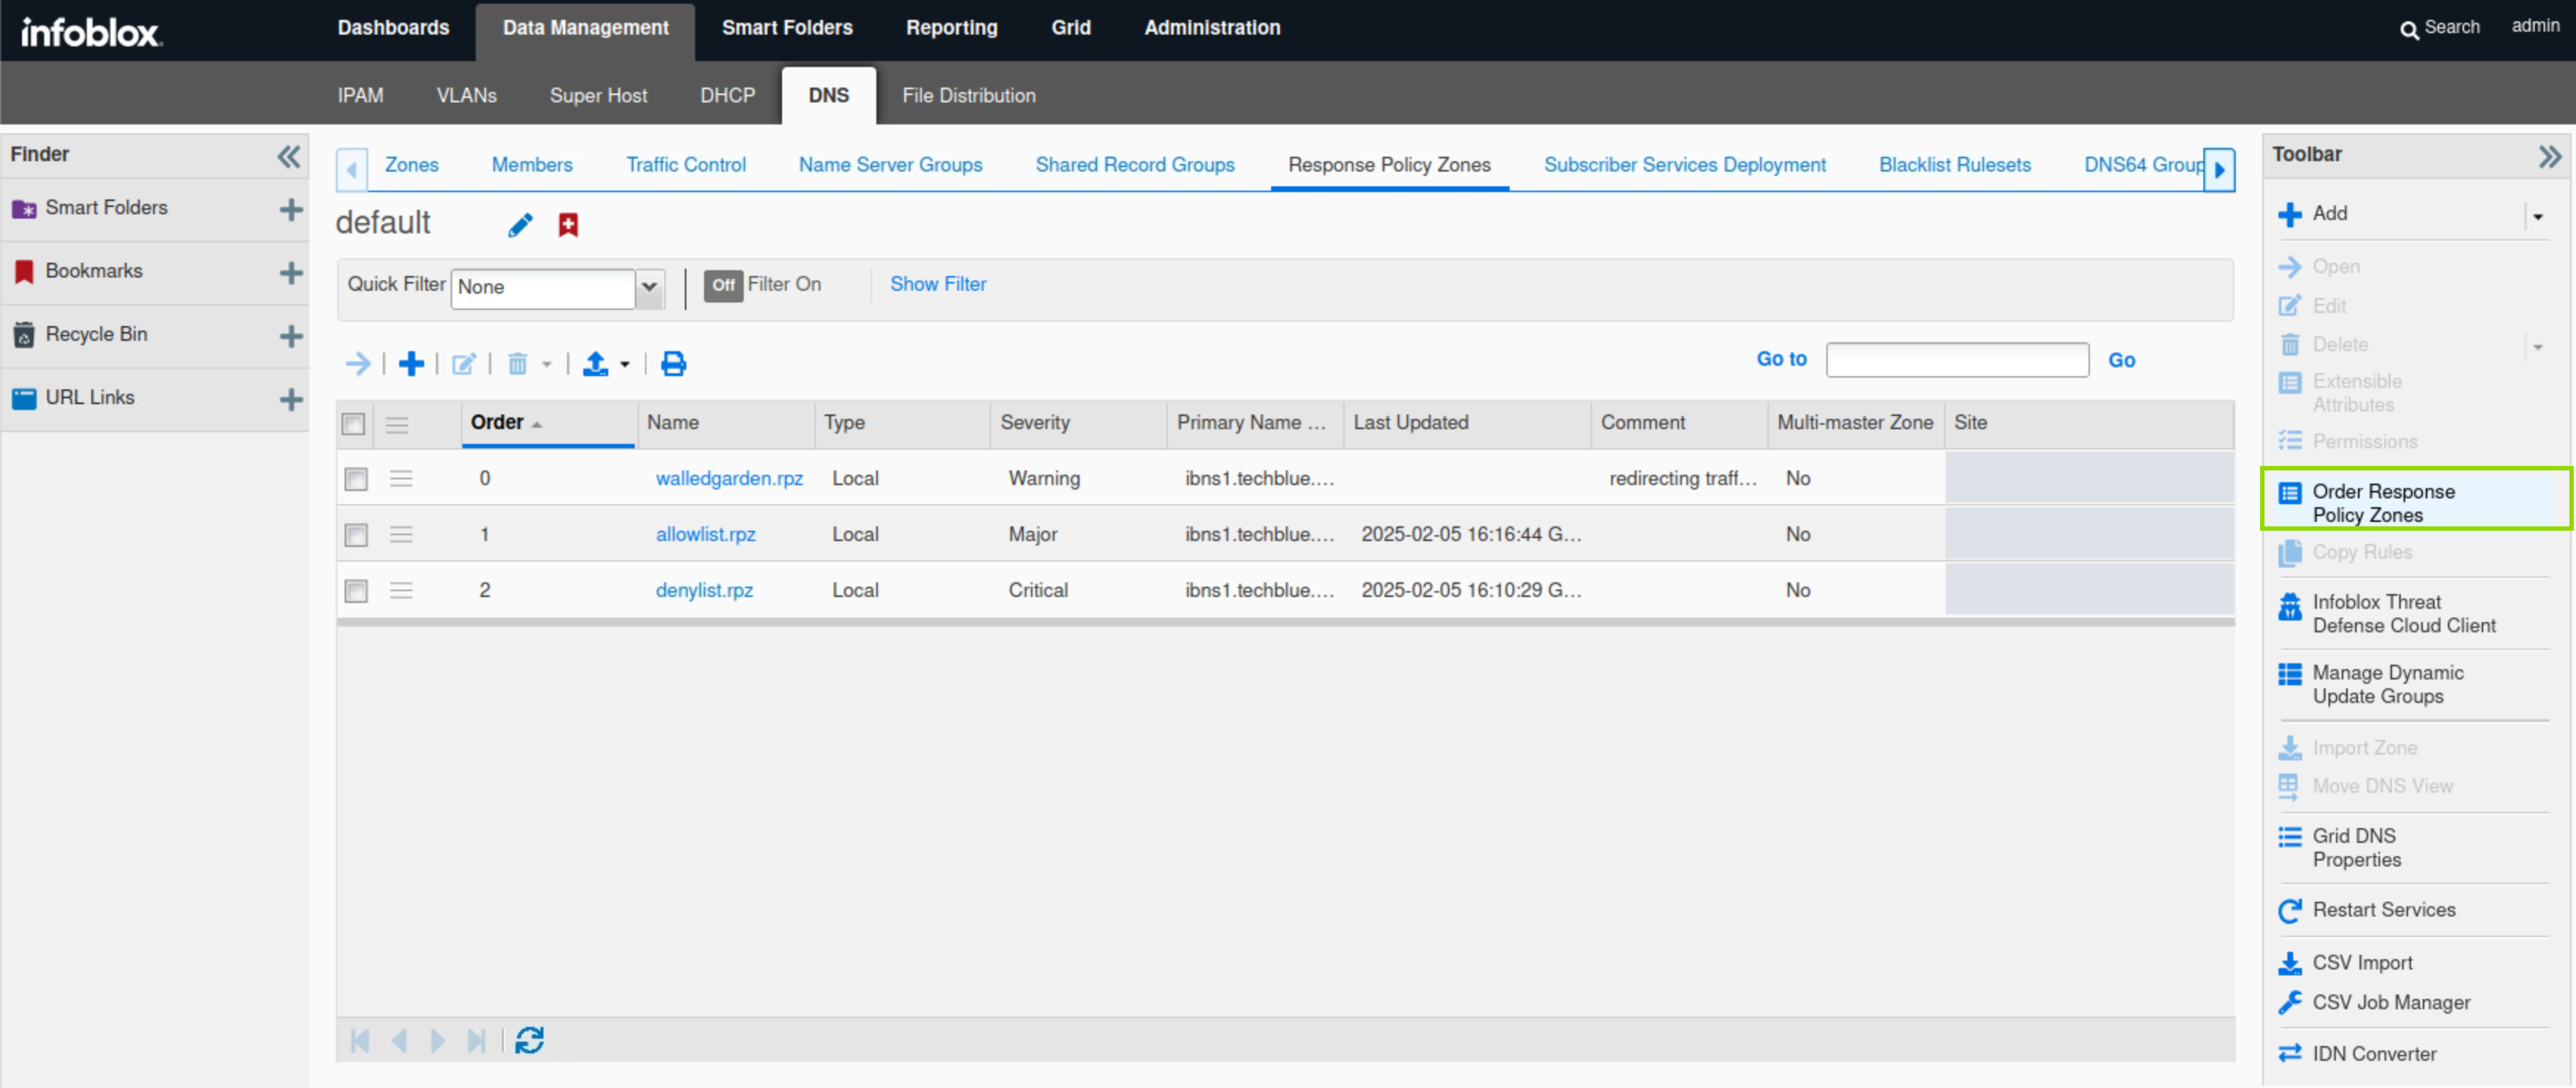Check the denylist.rpz row checkbox
The image size is (2576, 1088).
pyautogui.click(x=356, y=591)
